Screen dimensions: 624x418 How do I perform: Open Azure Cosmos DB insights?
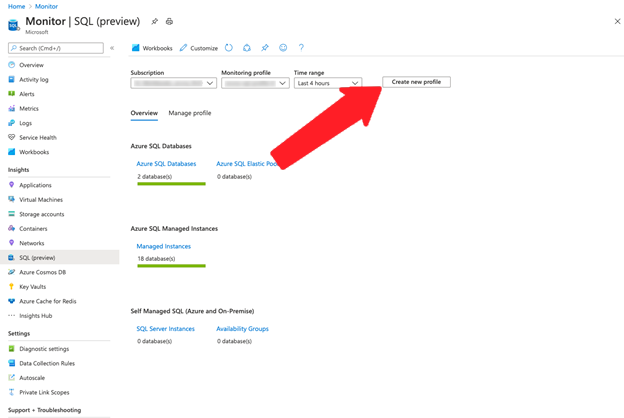coord(42,272)
